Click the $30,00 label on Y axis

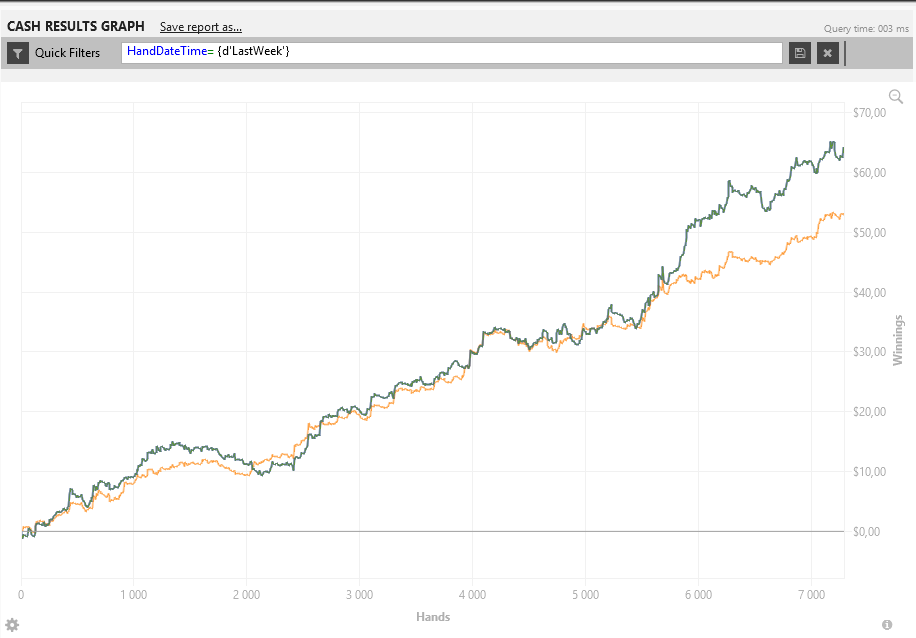[867, 352]
